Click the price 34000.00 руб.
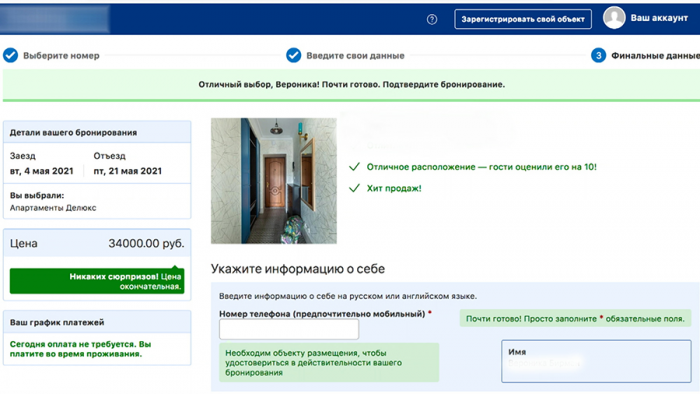 pyautogui.click(x=146, y=243)
